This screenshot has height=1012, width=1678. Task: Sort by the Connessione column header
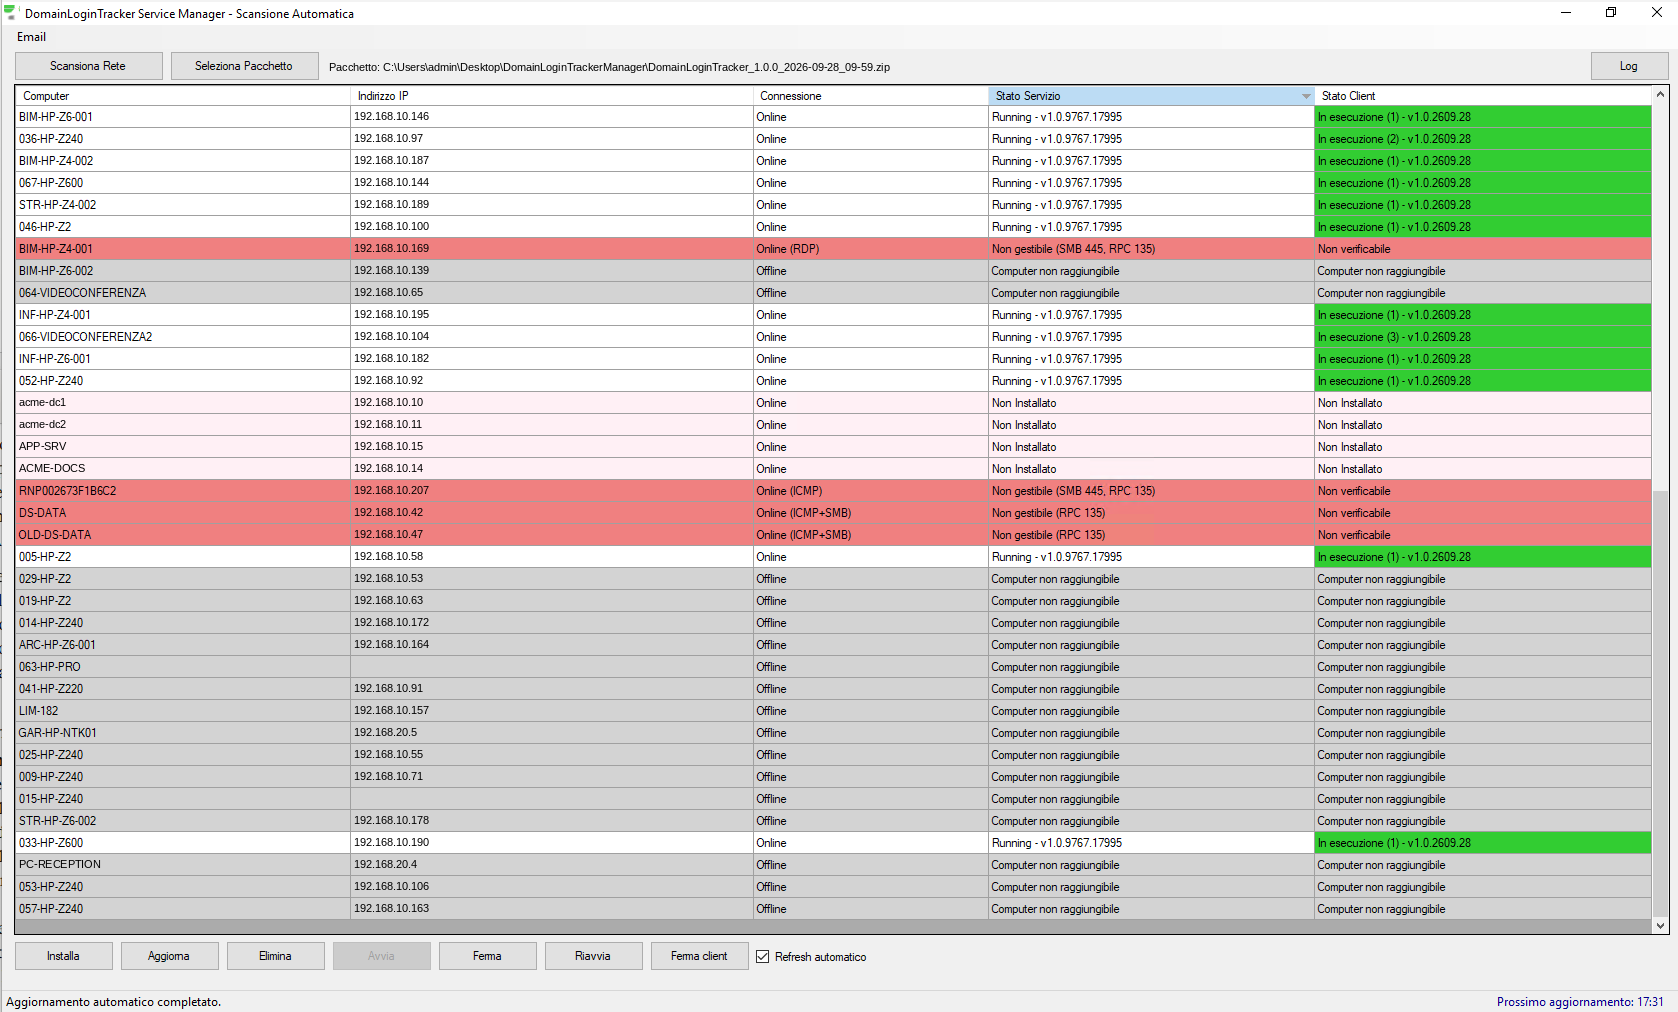871,96
